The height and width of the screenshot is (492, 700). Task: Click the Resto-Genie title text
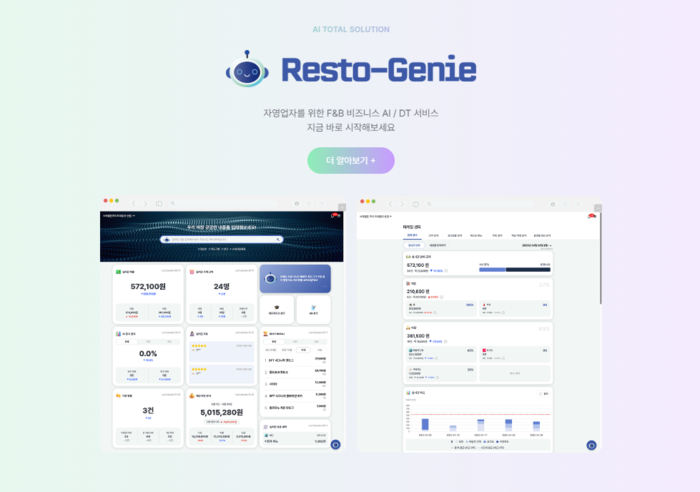[x=378, y=70]
